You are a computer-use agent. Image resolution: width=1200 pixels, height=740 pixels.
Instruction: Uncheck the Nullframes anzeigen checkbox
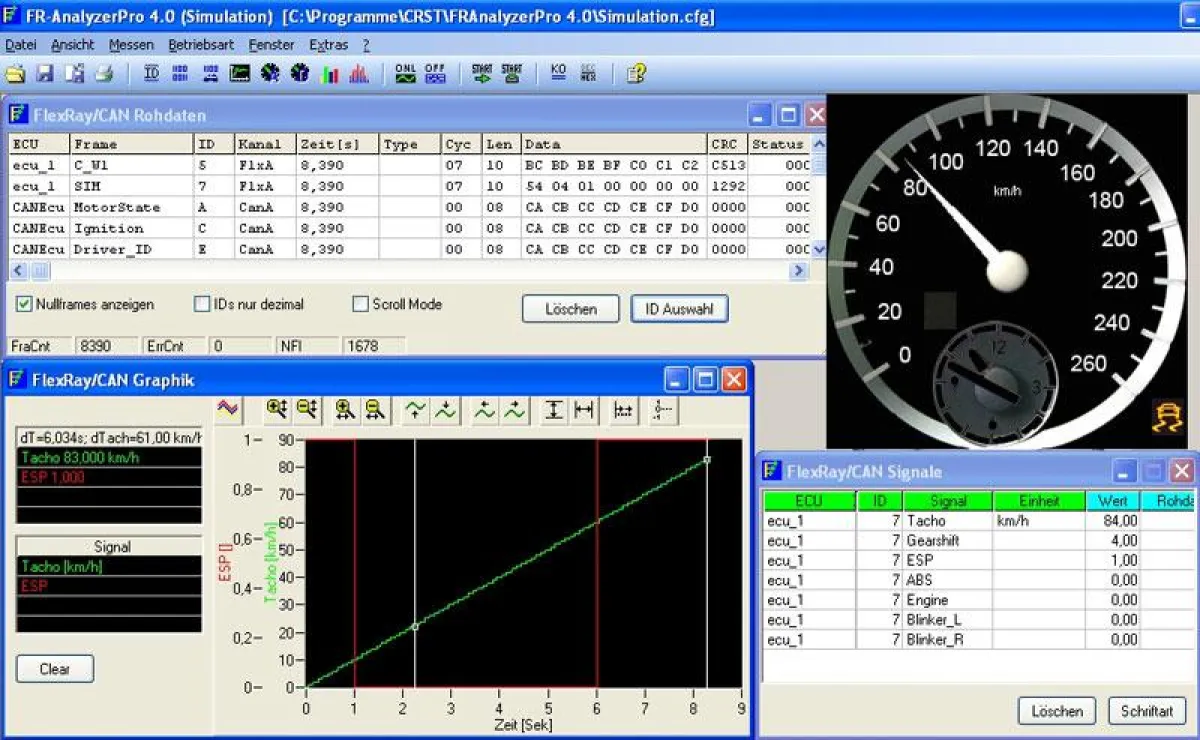(x=24, y=304)
